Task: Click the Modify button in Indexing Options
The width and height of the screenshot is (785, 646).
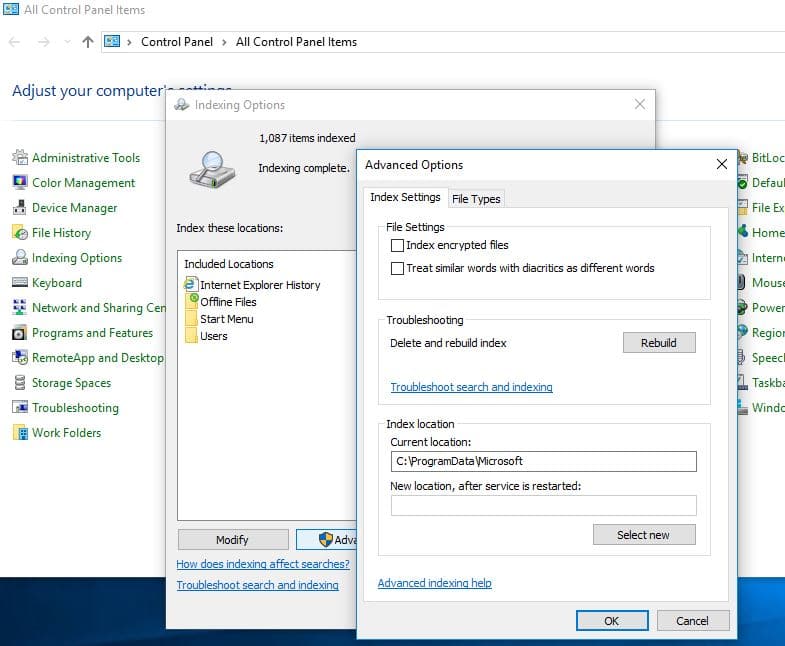Action: pos(232,540)
